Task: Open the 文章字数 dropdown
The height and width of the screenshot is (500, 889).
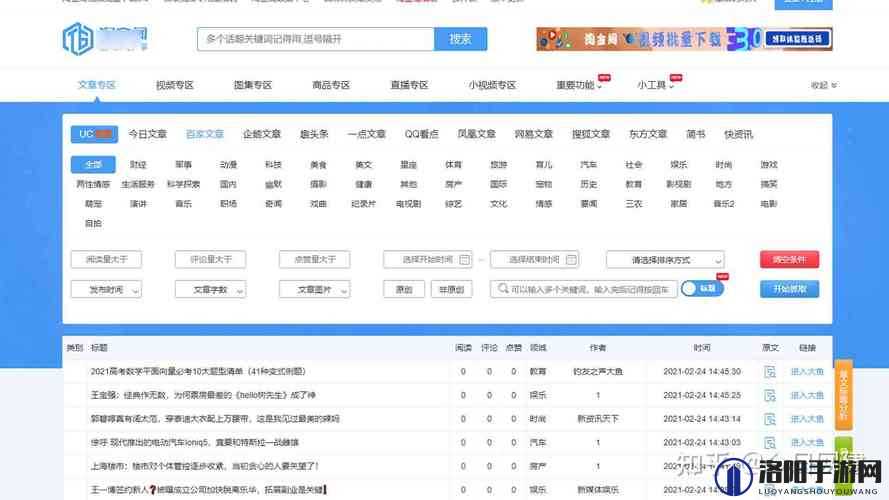Action: click(x=210, y=289)
